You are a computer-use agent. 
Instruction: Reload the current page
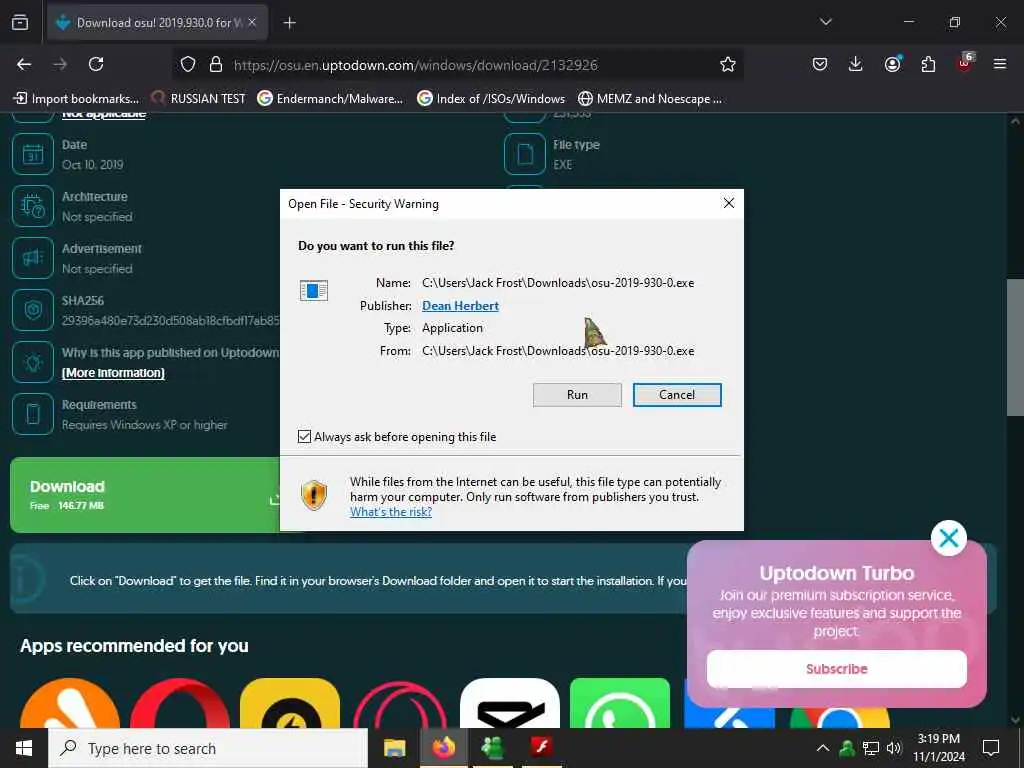point(96,64)
